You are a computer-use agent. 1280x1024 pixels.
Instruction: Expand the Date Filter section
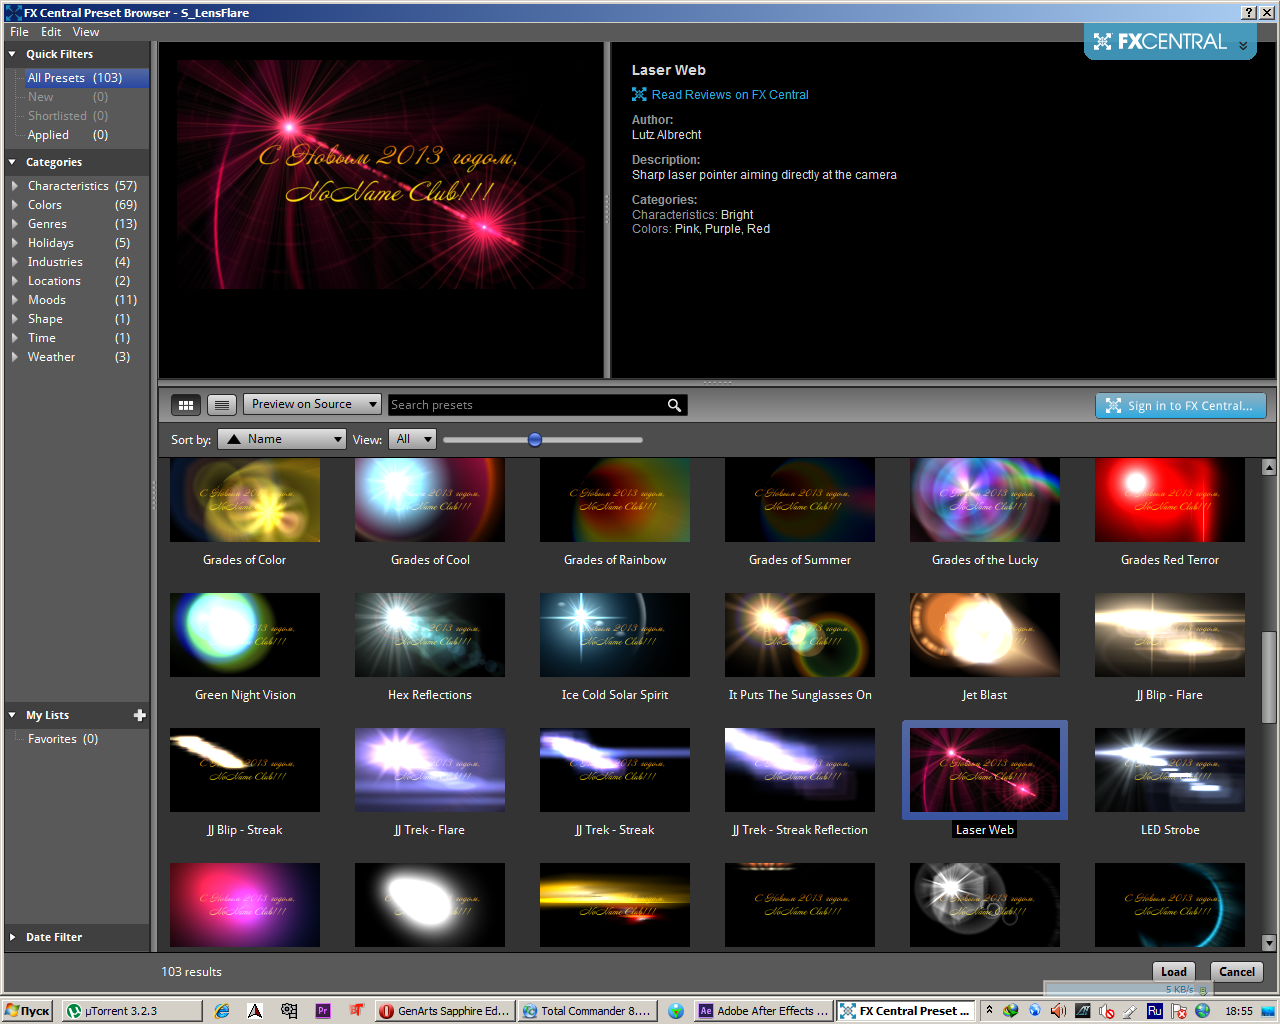(12, 937)
